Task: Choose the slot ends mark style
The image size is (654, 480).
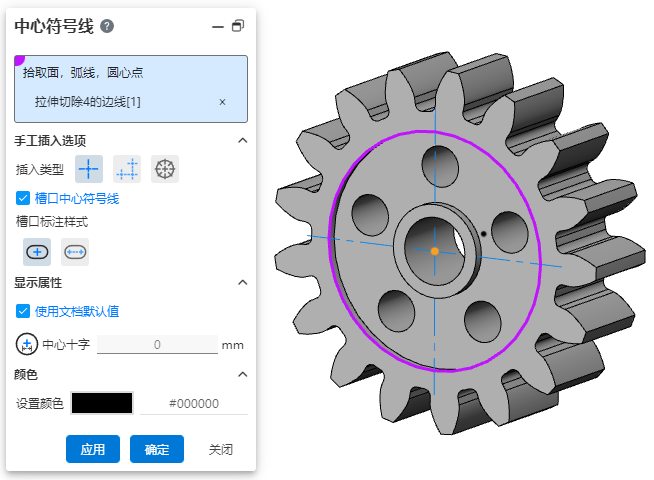Action: pos(75,251)
